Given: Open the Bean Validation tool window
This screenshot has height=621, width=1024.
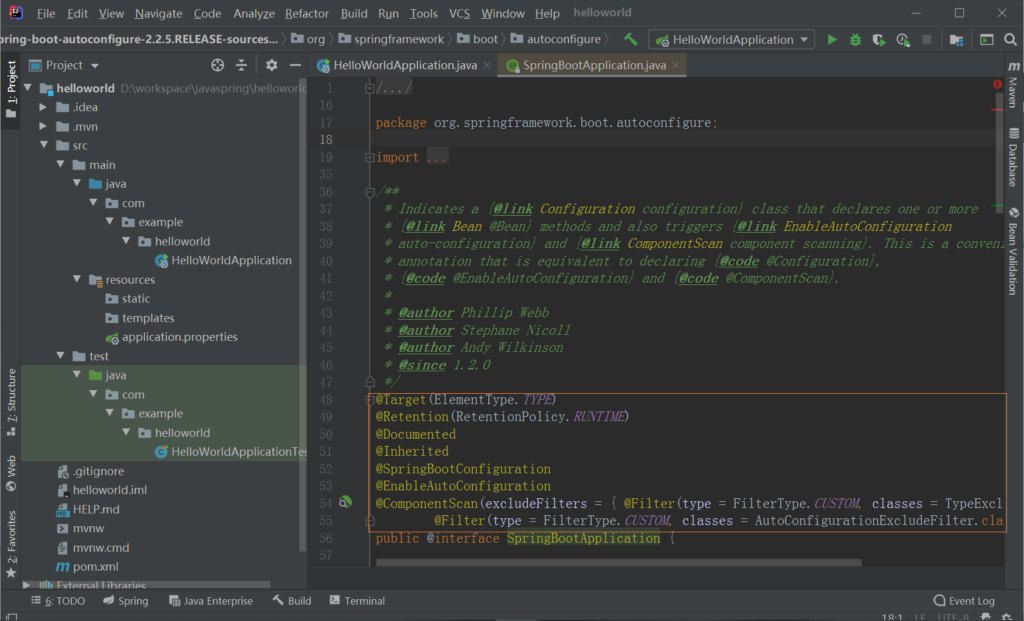Looking at the screenshot, I should (x=1013, y=251).
